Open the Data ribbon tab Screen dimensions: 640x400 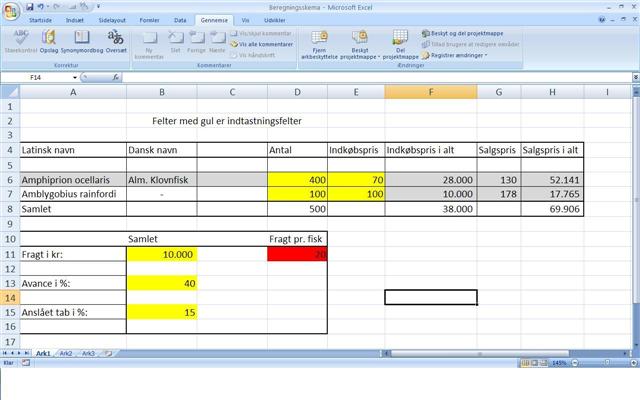180,19
